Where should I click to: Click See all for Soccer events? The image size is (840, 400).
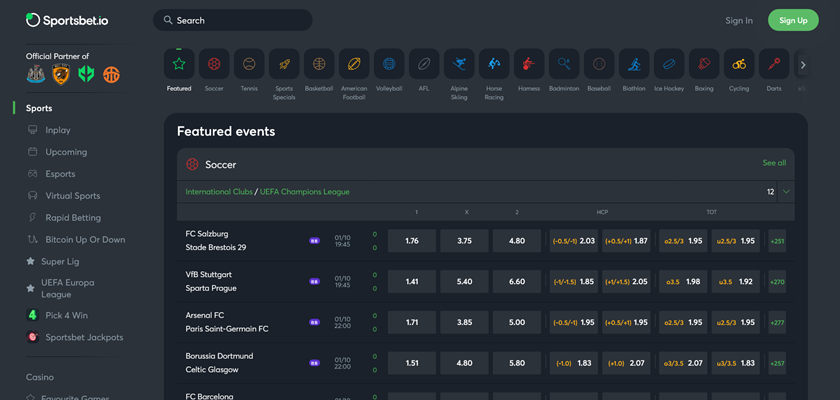(x=774, y=163)
